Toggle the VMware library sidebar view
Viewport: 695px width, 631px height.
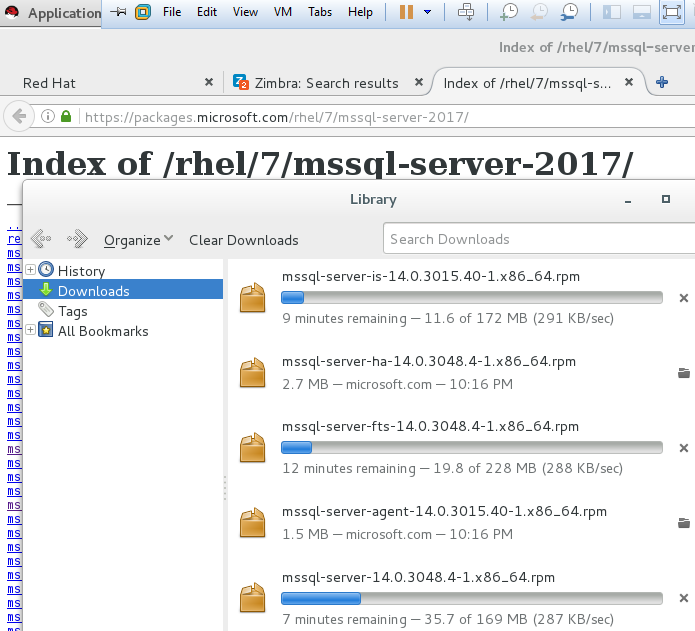tap(612, 12)
